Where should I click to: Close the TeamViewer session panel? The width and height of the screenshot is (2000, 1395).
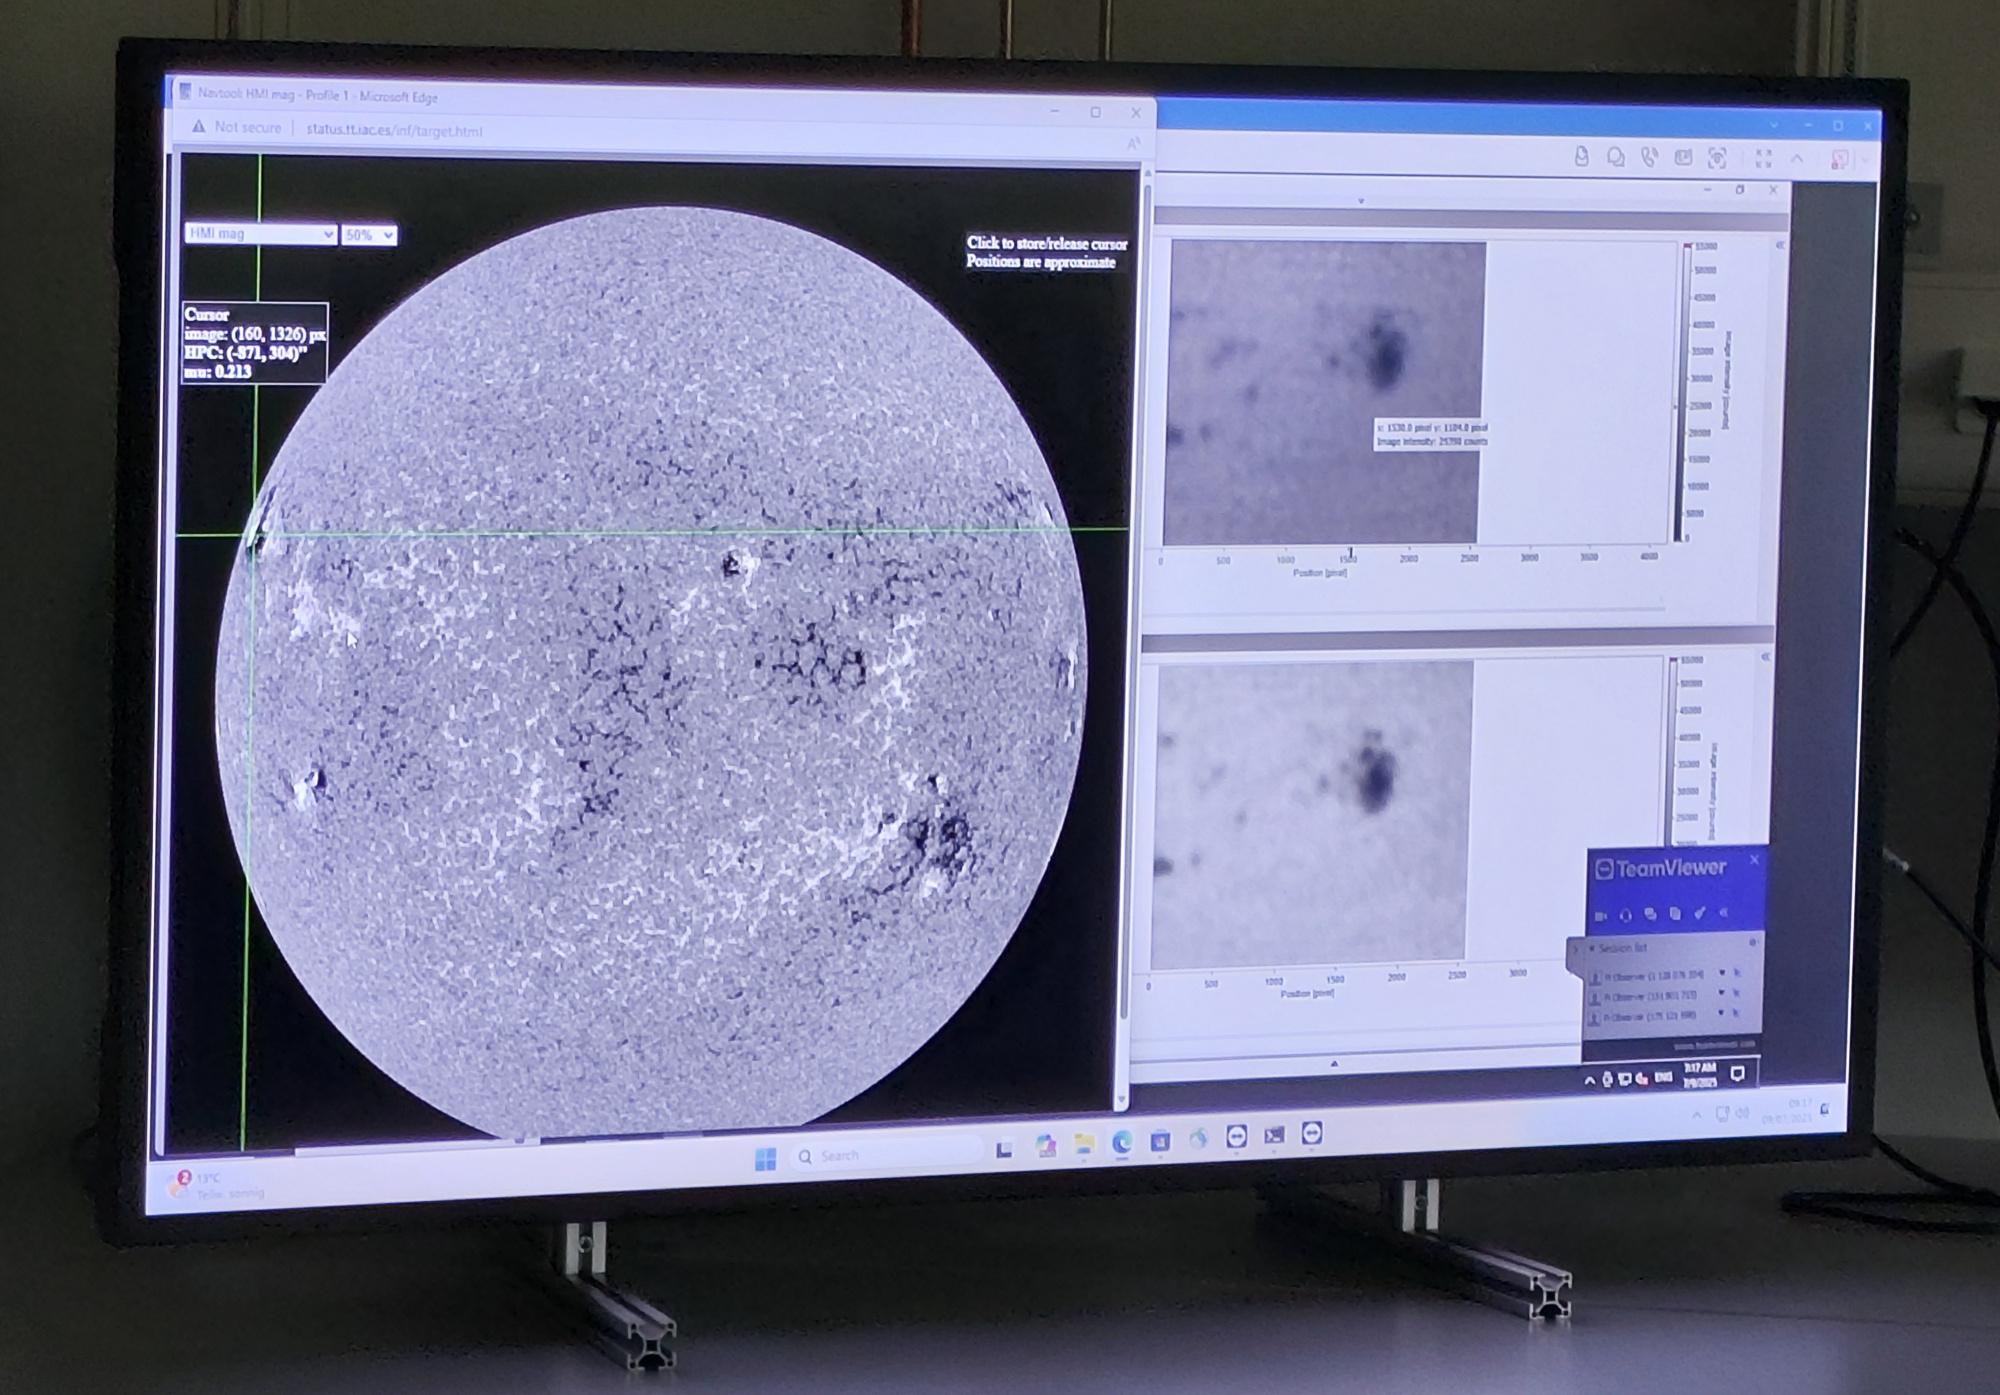1754,860
